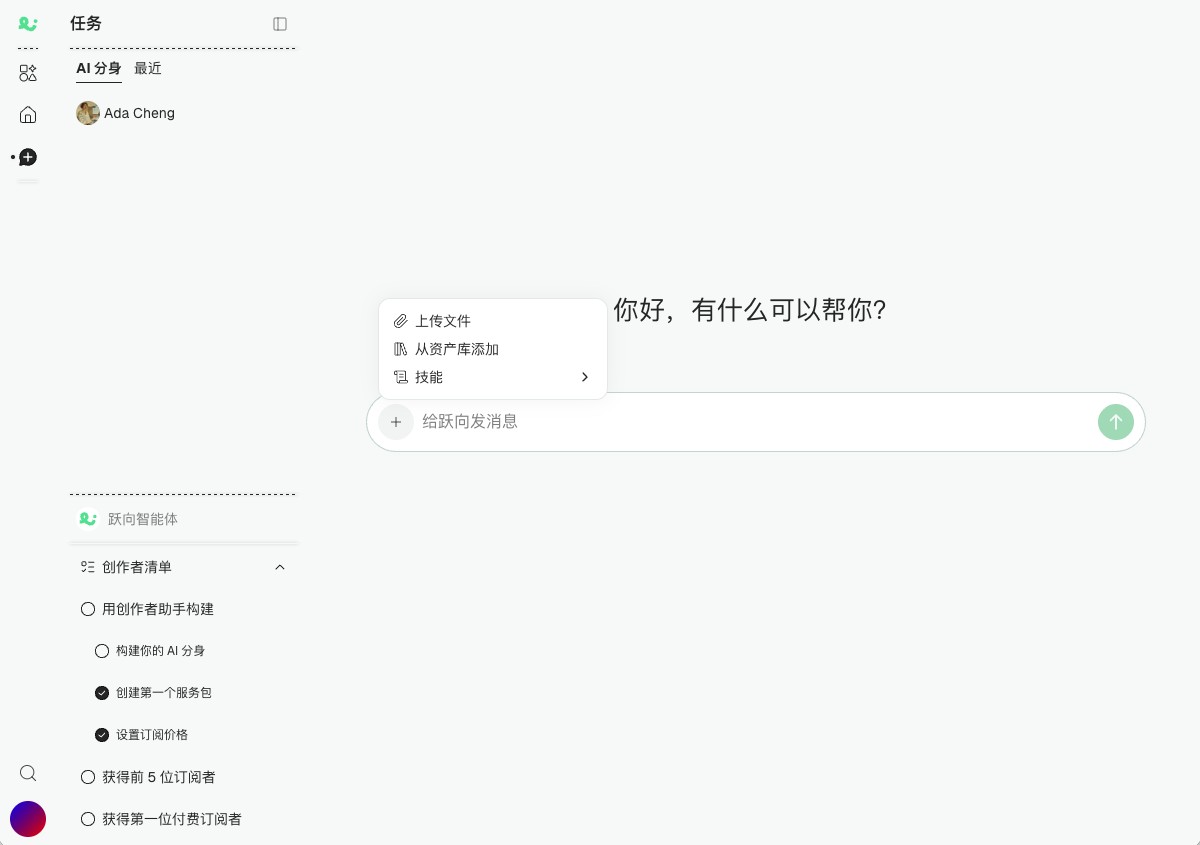
Task: Click the green send arrow button
Action: (x=1116, y=422)
